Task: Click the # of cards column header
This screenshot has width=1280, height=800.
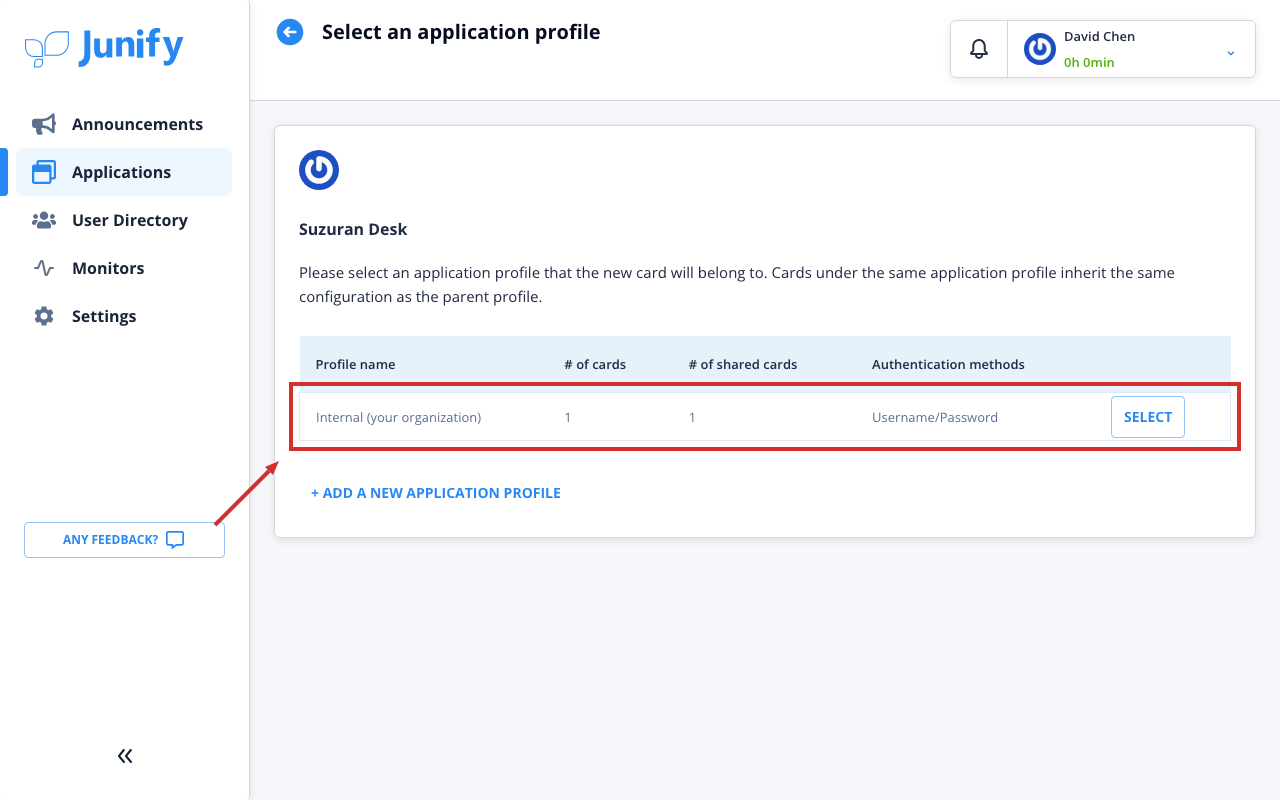Action: (x=595, y=364)
